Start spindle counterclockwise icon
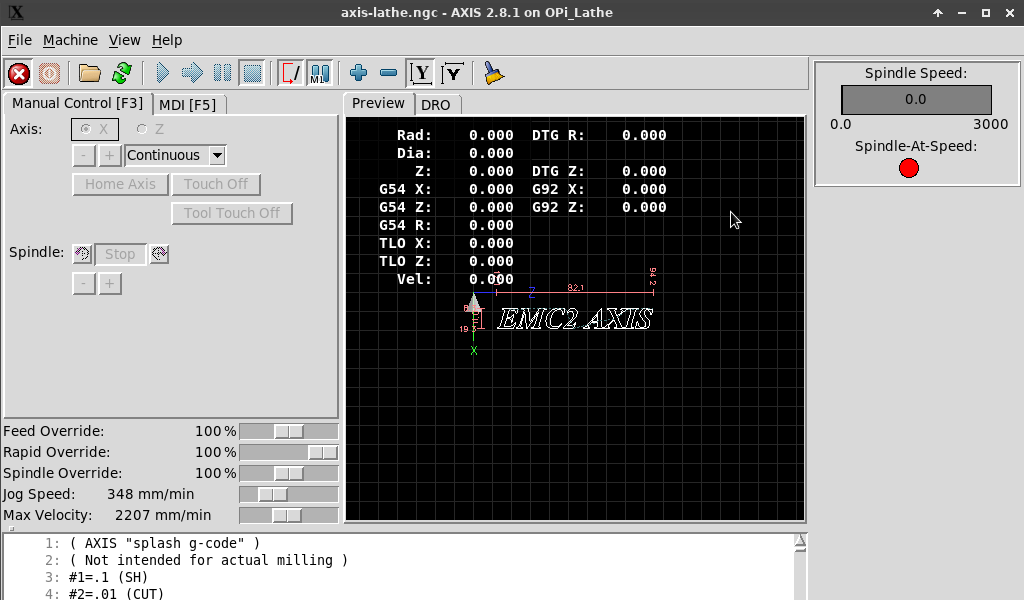 [x=82, y=253]
